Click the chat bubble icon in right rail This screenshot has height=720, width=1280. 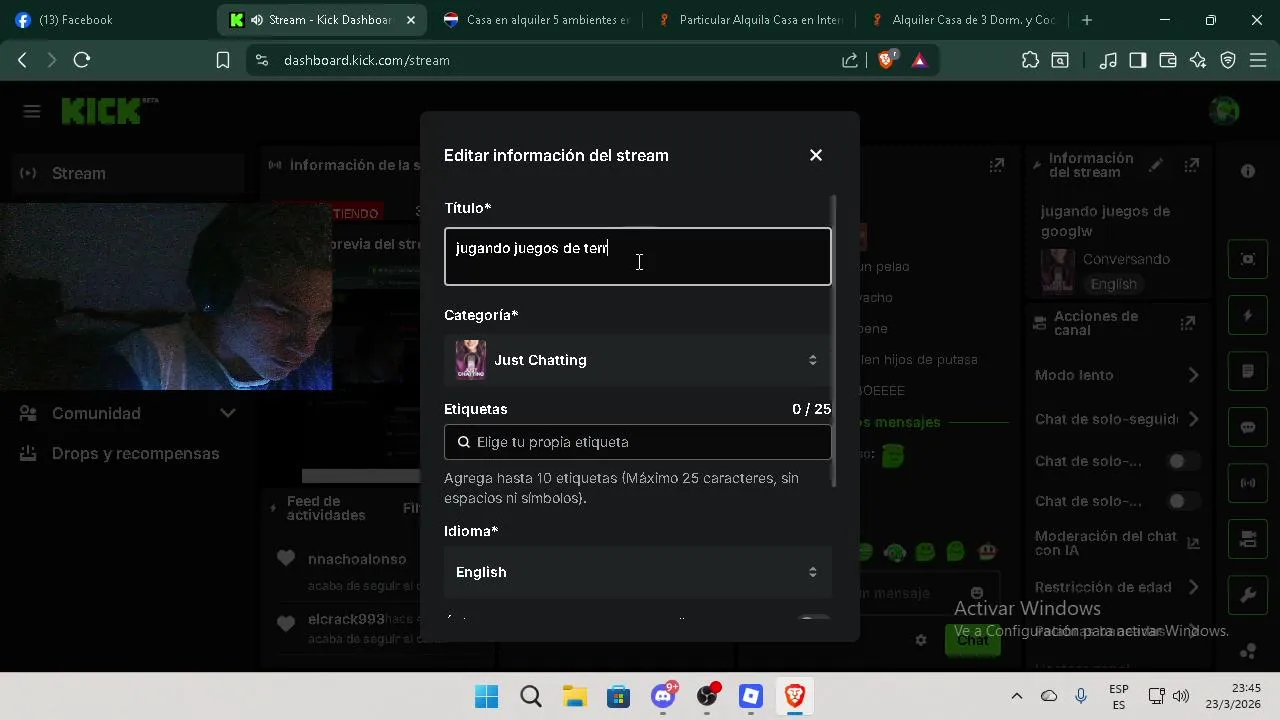[1248, 427]
